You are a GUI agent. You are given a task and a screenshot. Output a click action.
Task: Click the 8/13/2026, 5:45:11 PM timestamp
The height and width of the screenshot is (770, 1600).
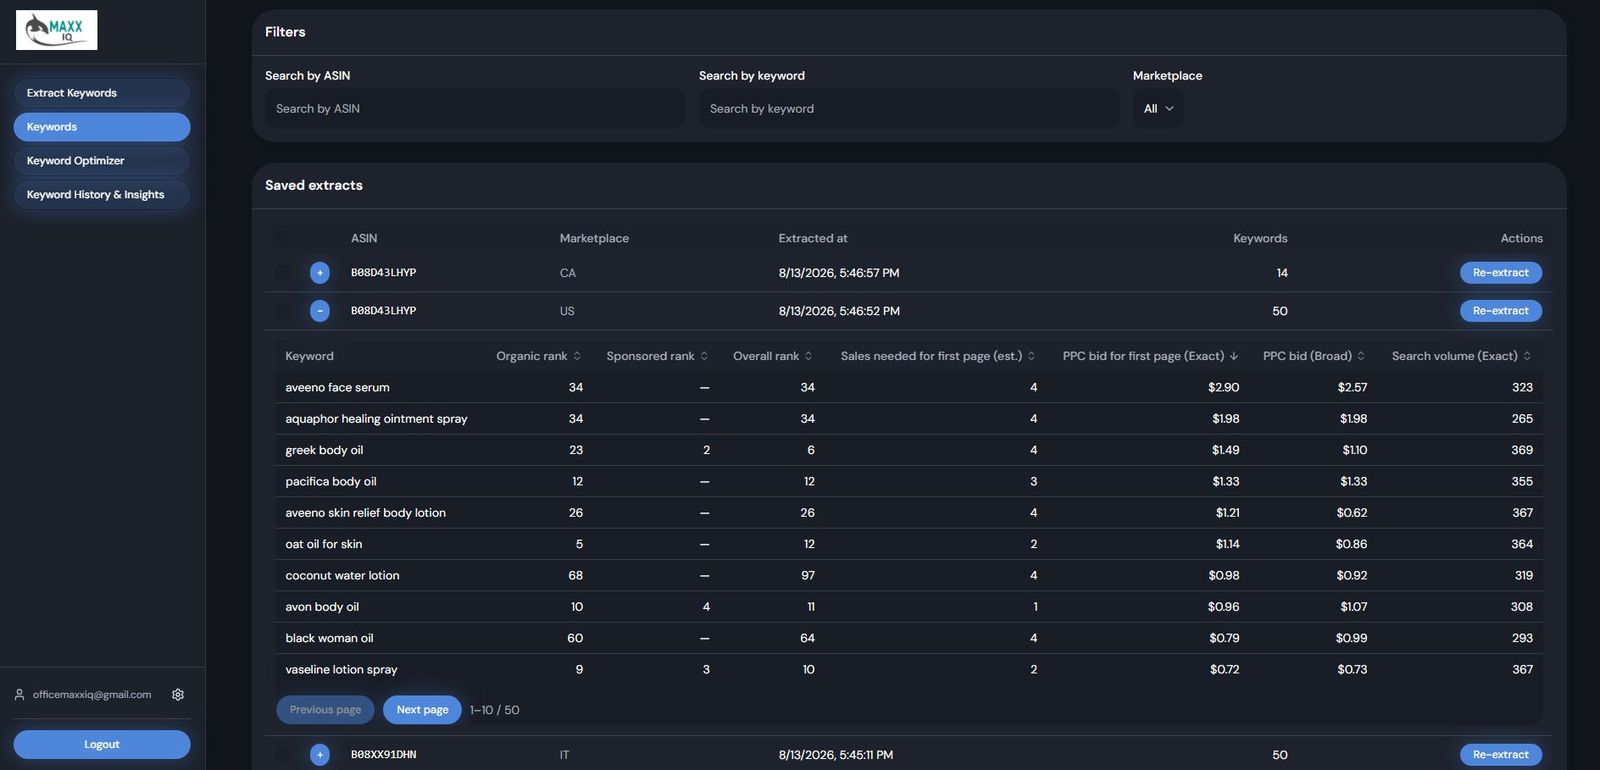click(x=836, y=755)
